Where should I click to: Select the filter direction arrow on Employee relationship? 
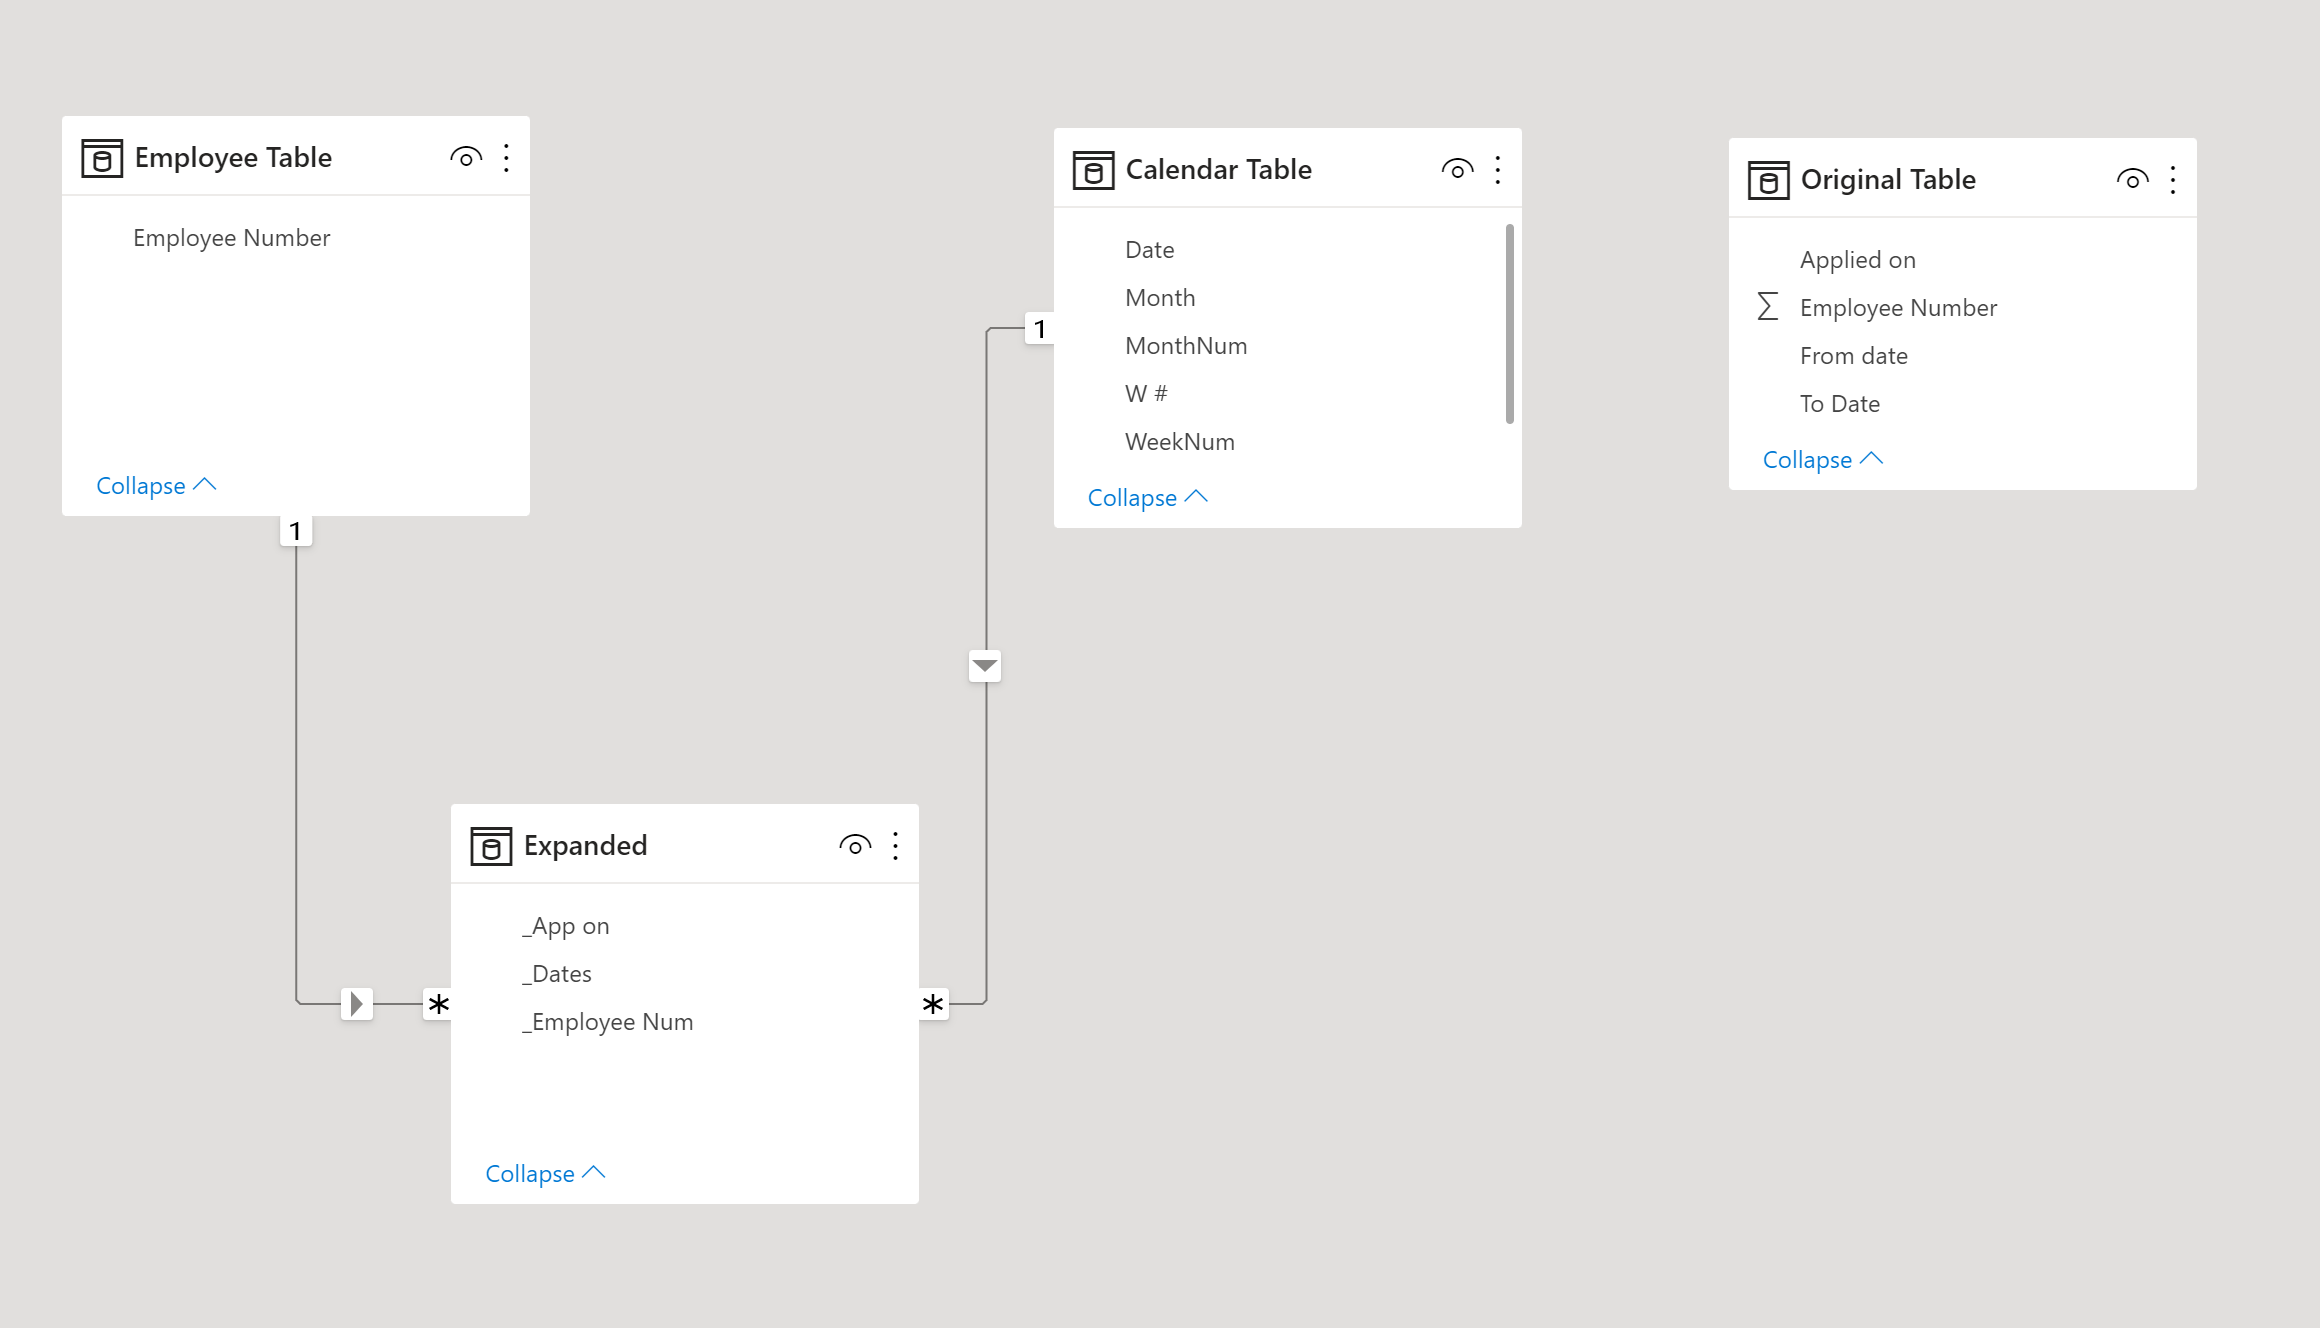pos(356,1003)
